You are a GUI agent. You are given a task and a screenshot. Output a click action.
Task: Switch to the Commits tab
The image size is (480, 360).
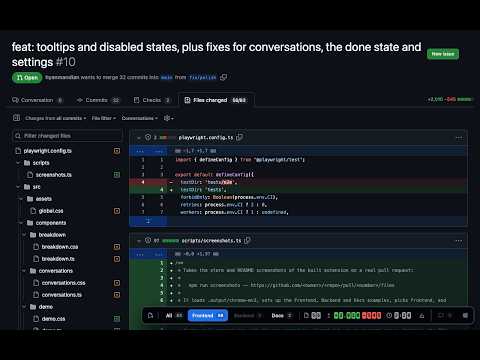98,100
